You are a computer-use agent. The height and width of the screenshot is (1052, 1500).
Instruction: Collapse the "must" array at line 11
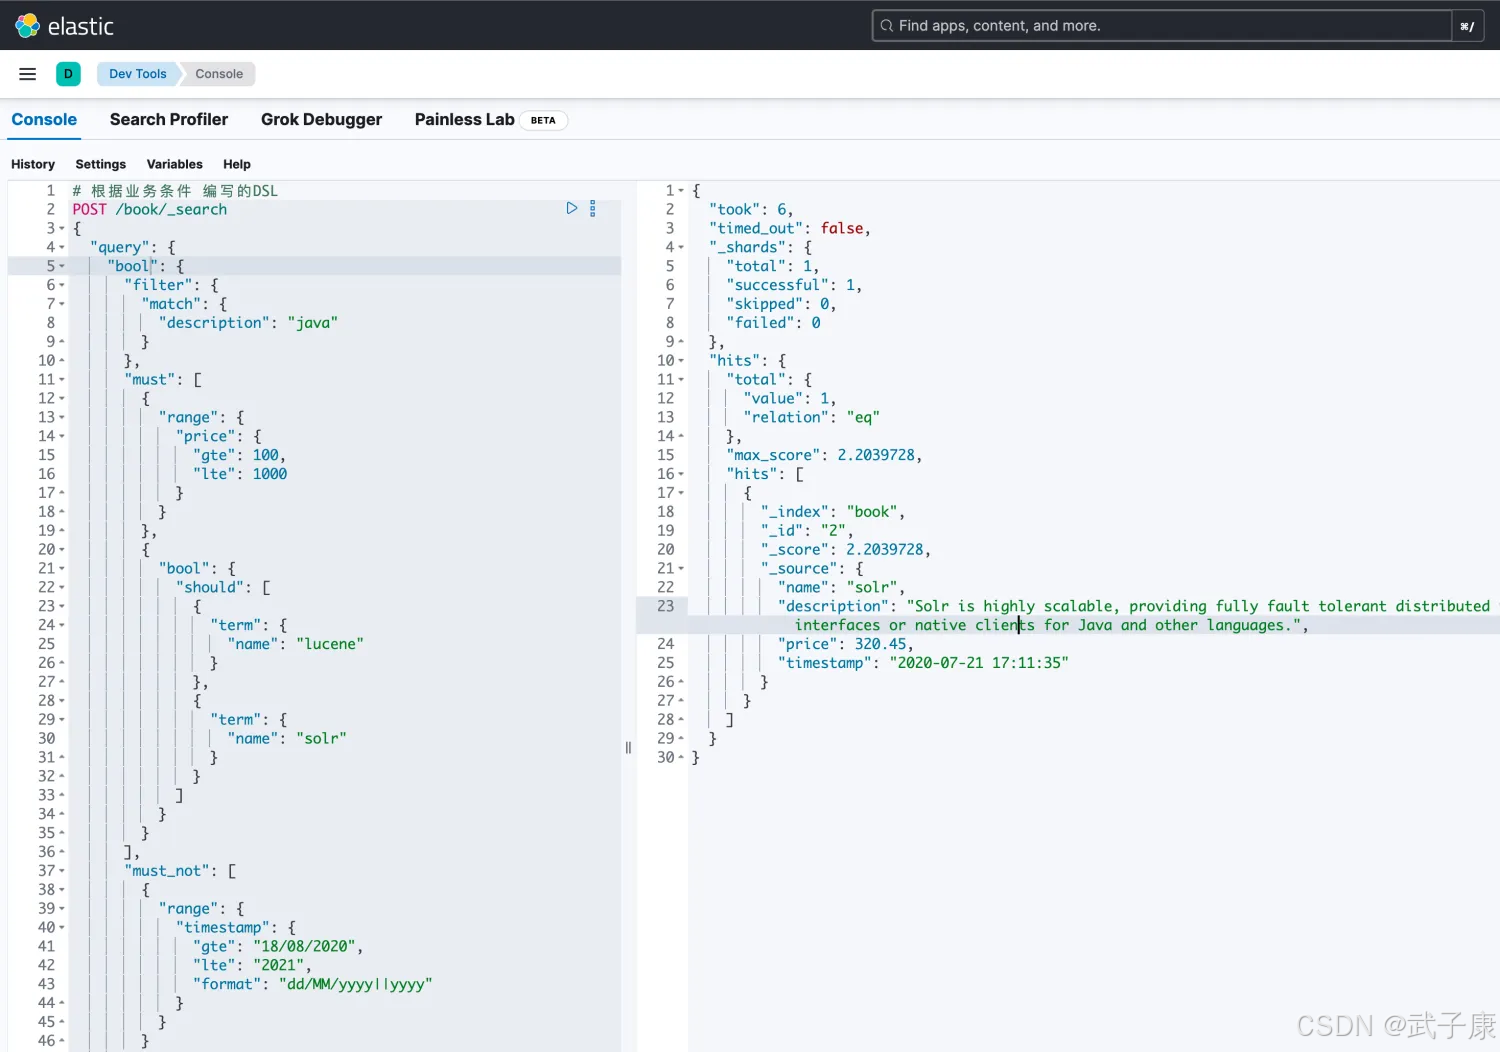pos(62,380)
